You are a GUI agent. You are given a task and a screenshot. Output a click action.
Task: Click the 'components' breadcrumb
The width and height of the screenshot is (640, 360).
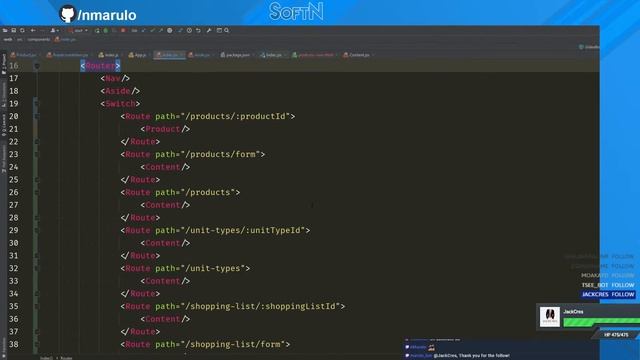coord(39,40)
